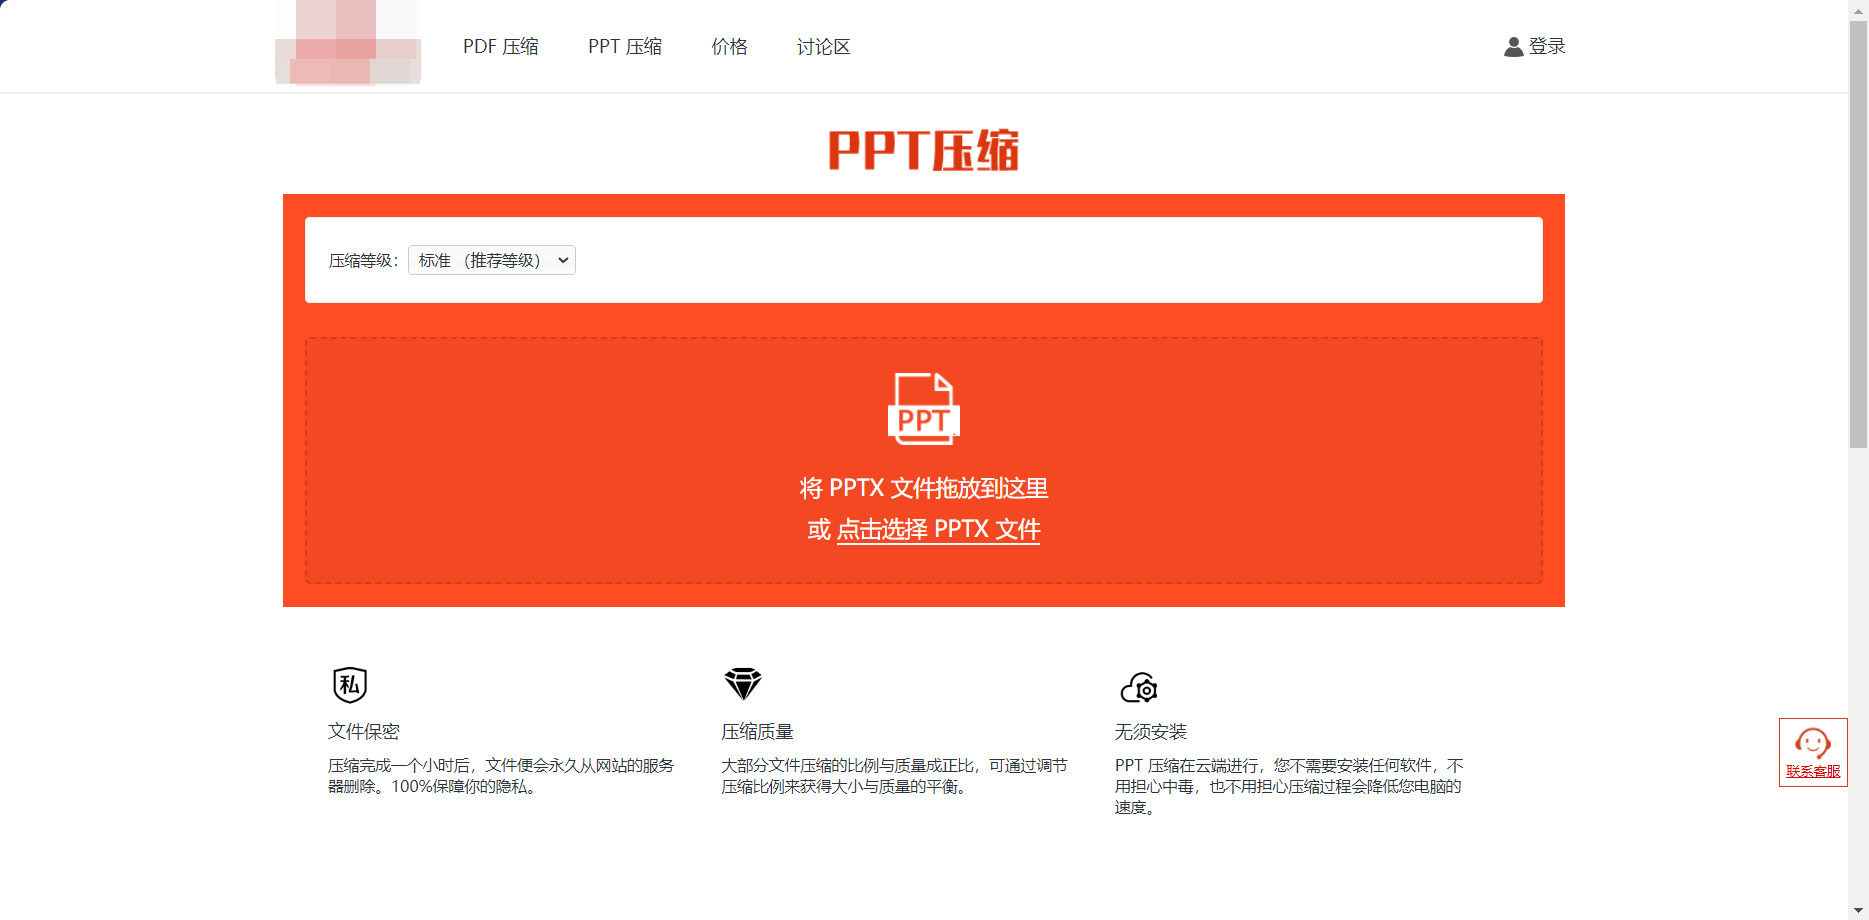Expand the 压缩等级 dropdown
1869x920 pixels.
(492, 260)
